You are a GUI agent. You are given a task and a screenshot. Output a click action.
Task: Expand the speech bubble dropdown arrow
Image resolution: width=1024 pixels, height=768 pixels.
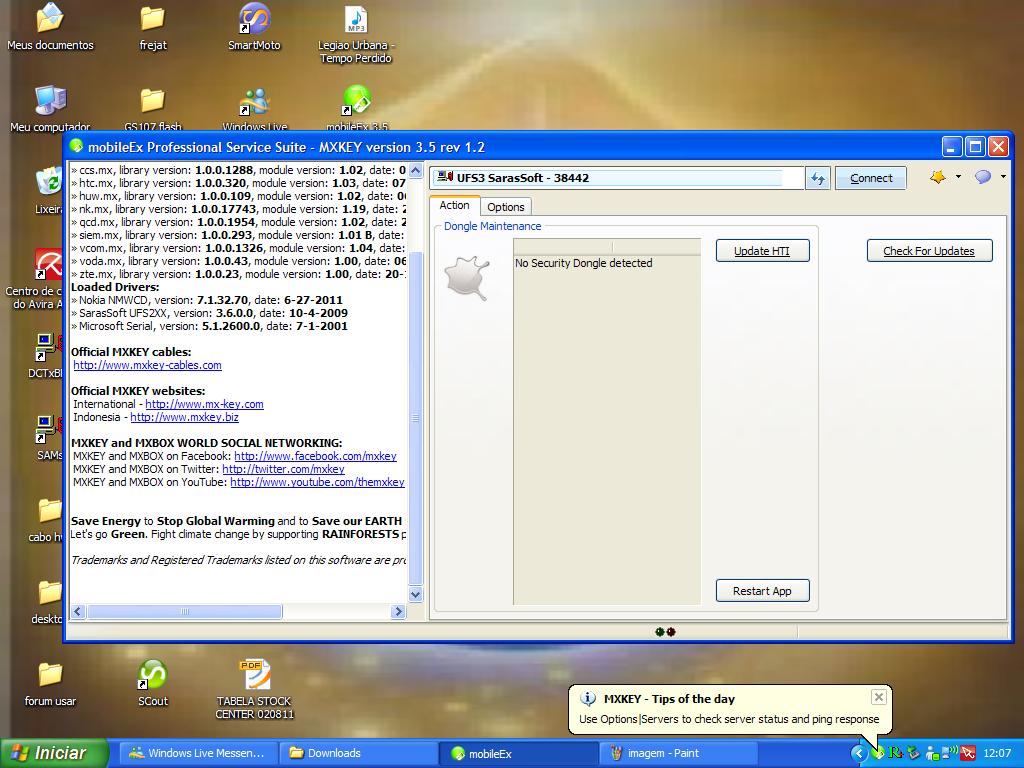tap(1002, 177)
